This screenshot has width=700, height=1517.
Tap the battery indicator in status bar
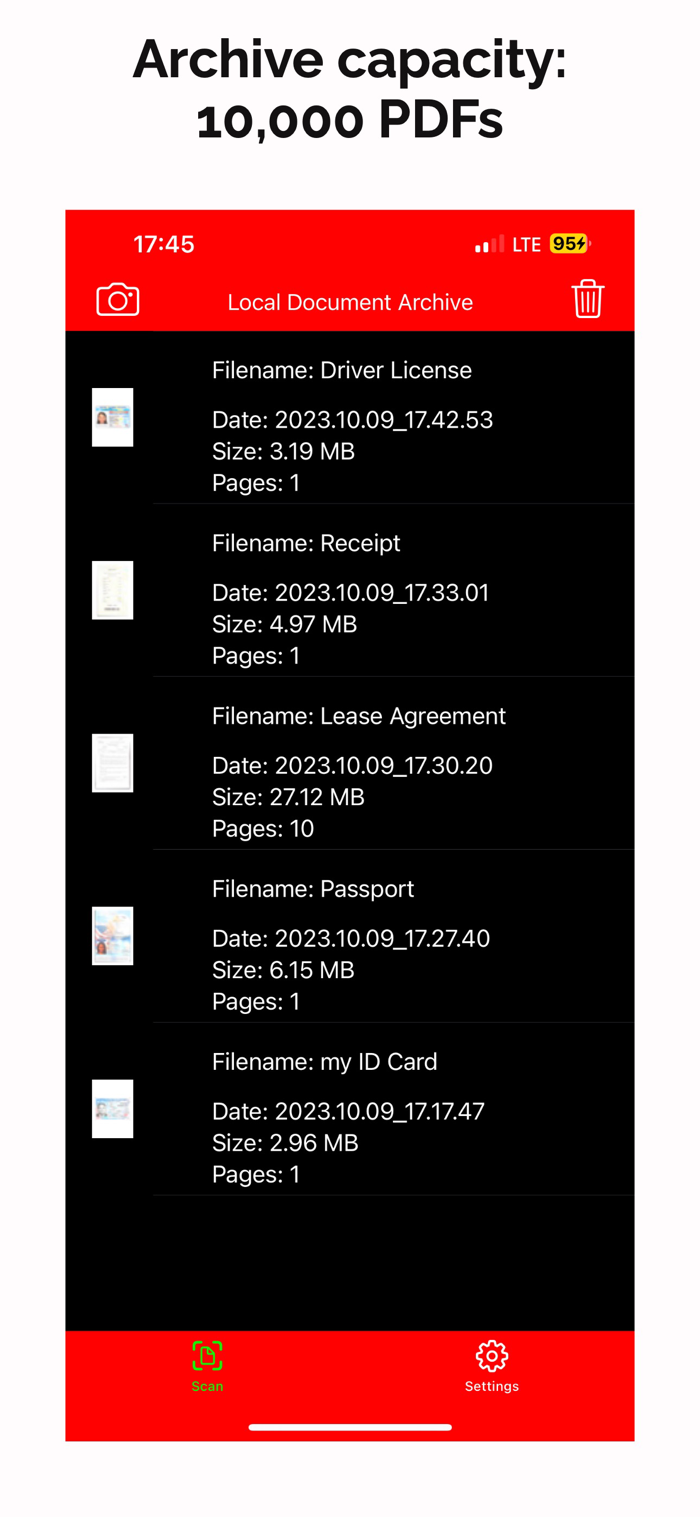coord(570,244)
